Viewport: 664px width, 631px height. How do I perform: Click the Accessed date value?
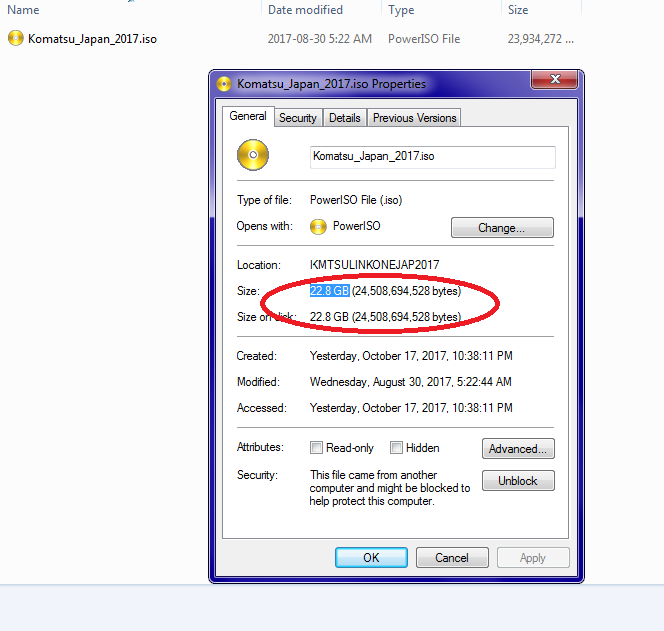411,408
